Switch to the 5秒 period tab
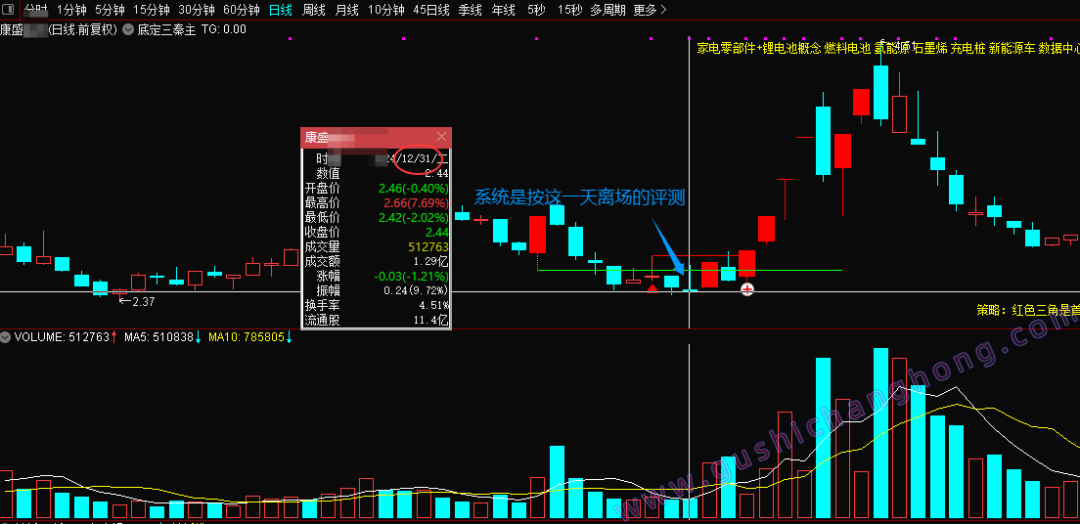The width and height of the screenshot is (1080, 524). tap(536, 10)
